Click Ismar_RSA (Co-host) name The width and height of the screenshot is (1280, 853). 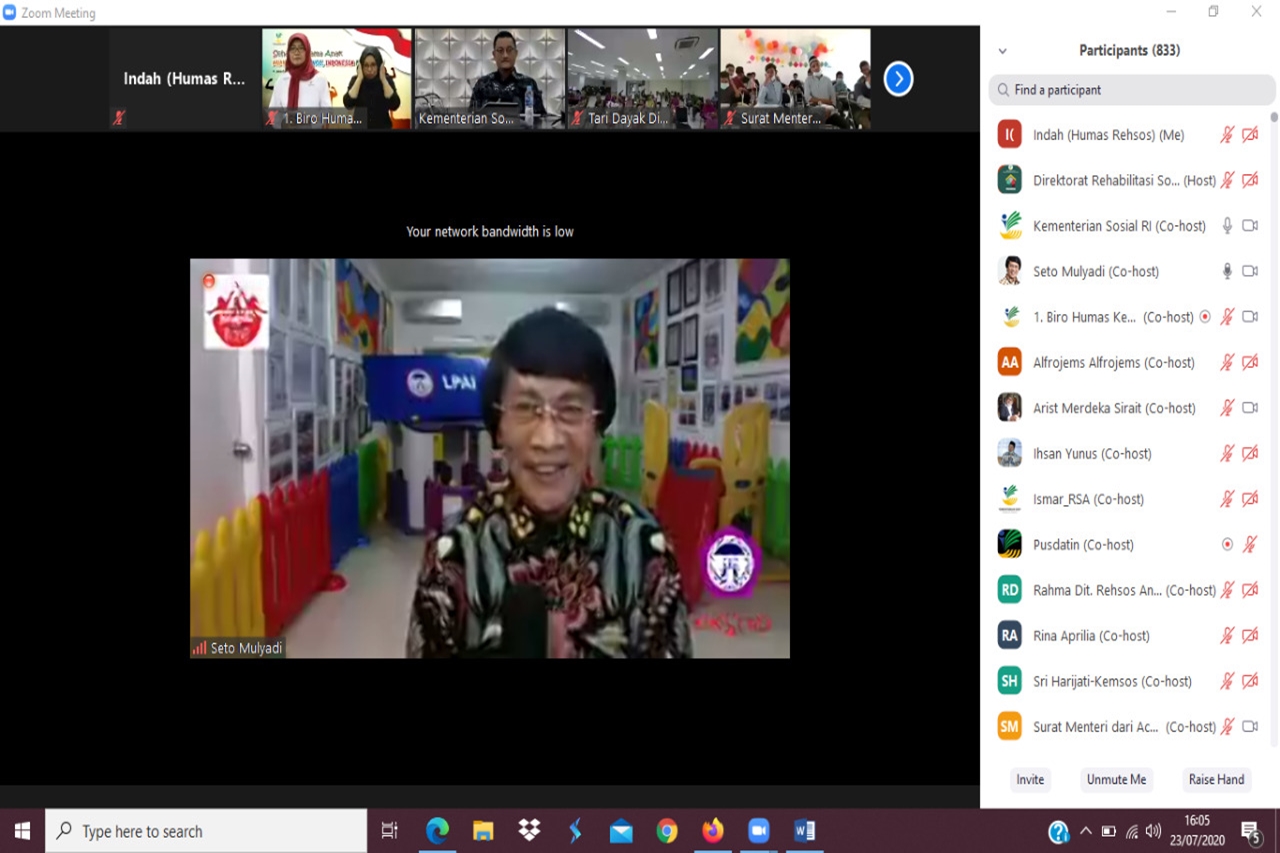coord(1088,499)
